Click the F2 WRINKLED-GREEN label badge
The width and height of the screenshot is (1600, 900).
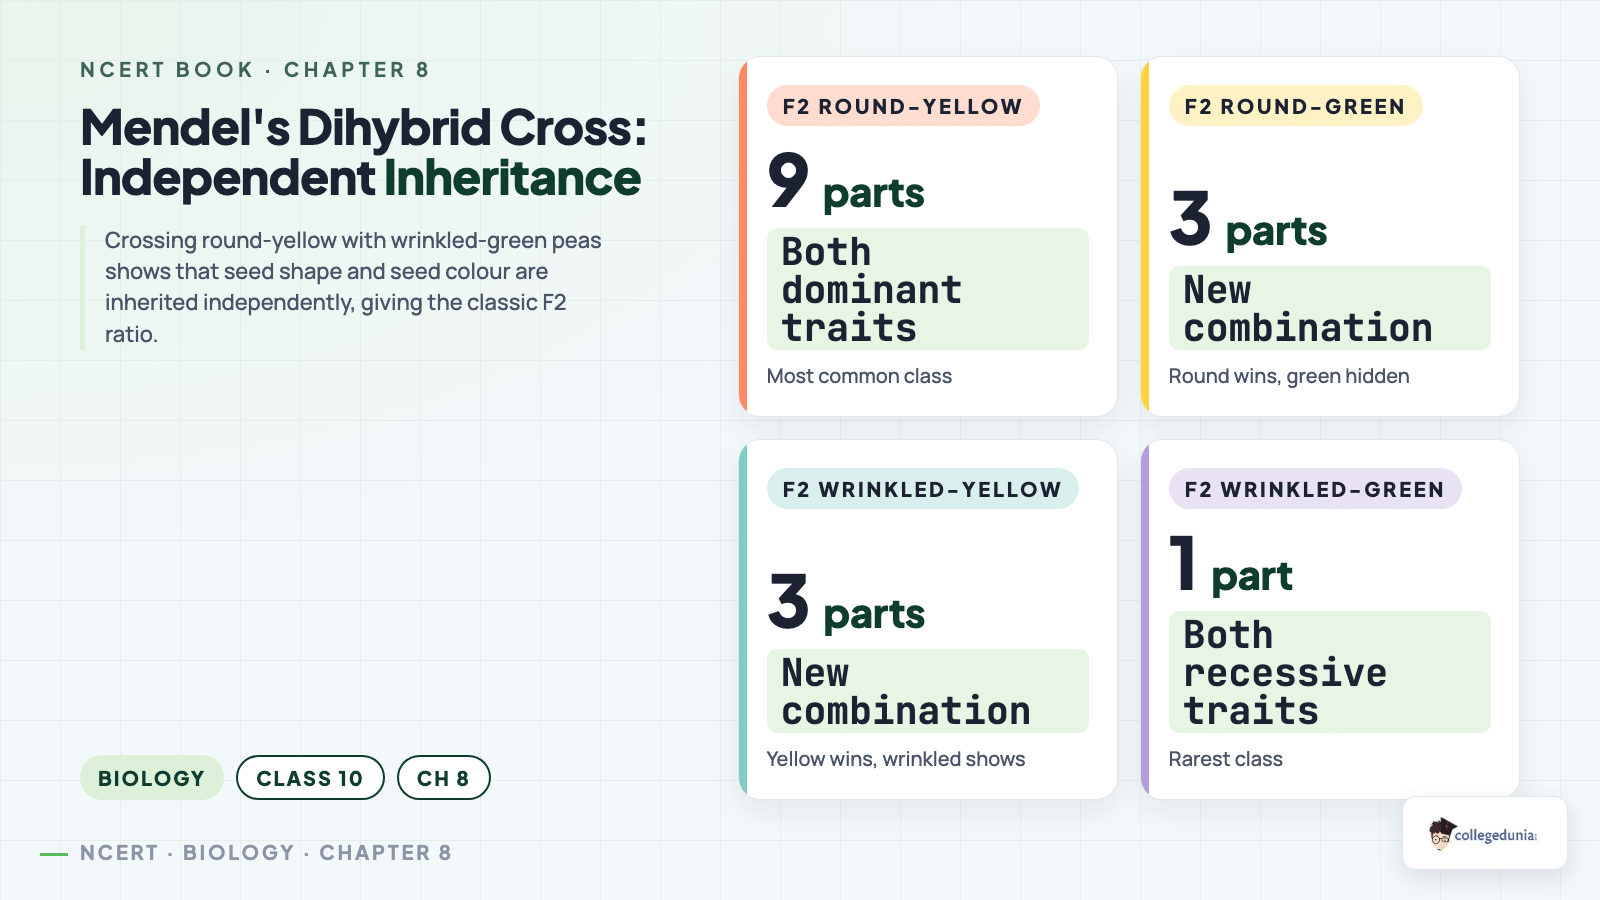click(1315, 489)
